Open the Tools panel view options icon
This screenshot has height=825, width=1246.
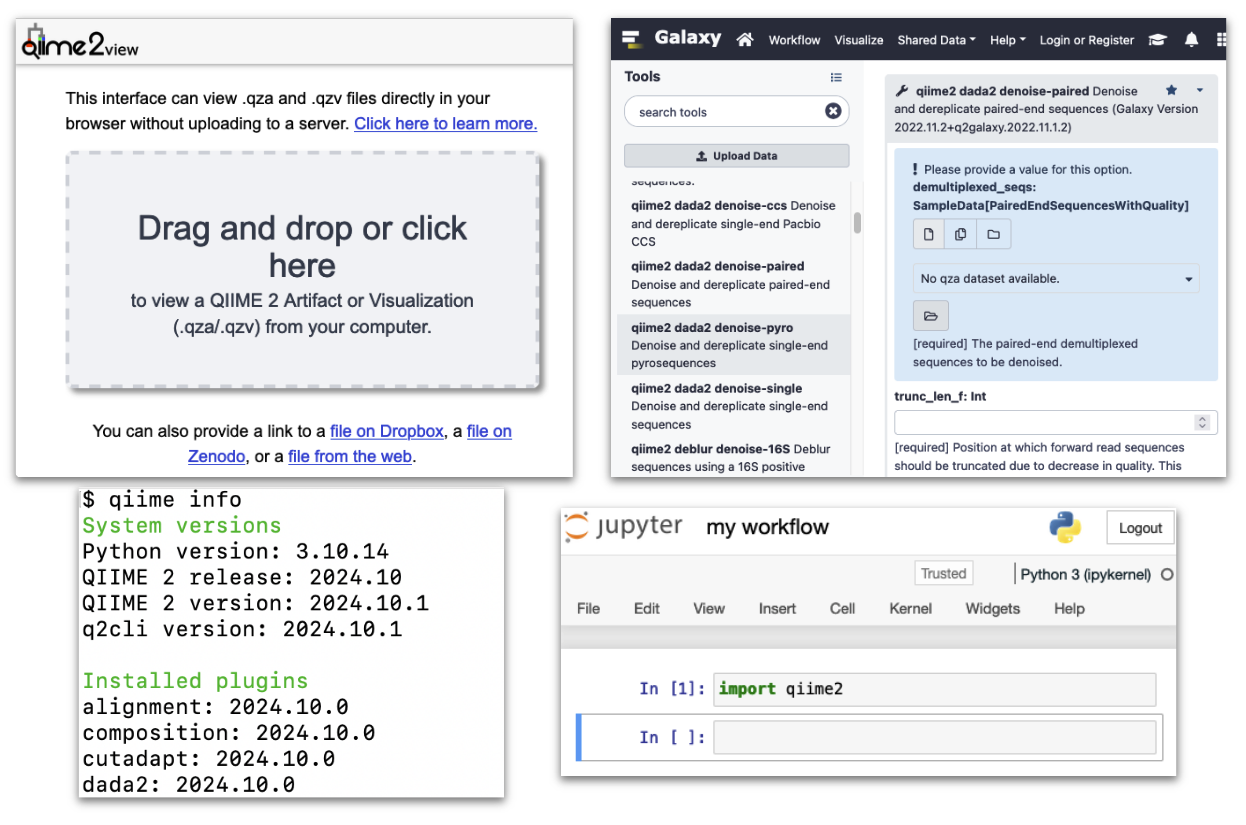tap(836, 77)
